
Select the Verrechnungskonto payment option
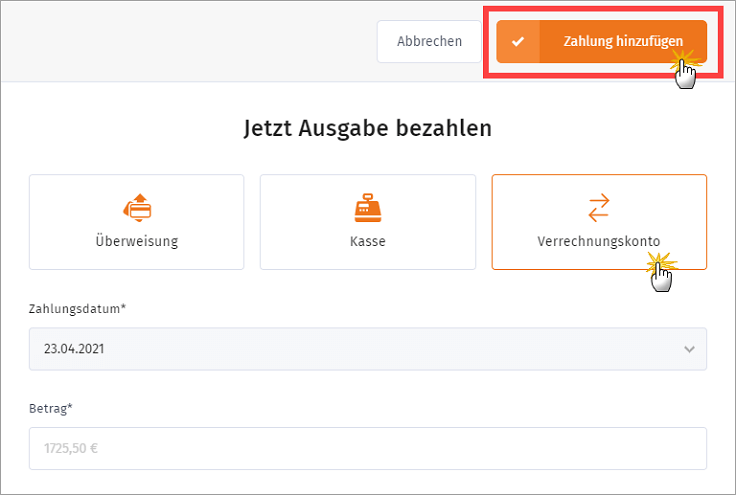pos(599,222)
